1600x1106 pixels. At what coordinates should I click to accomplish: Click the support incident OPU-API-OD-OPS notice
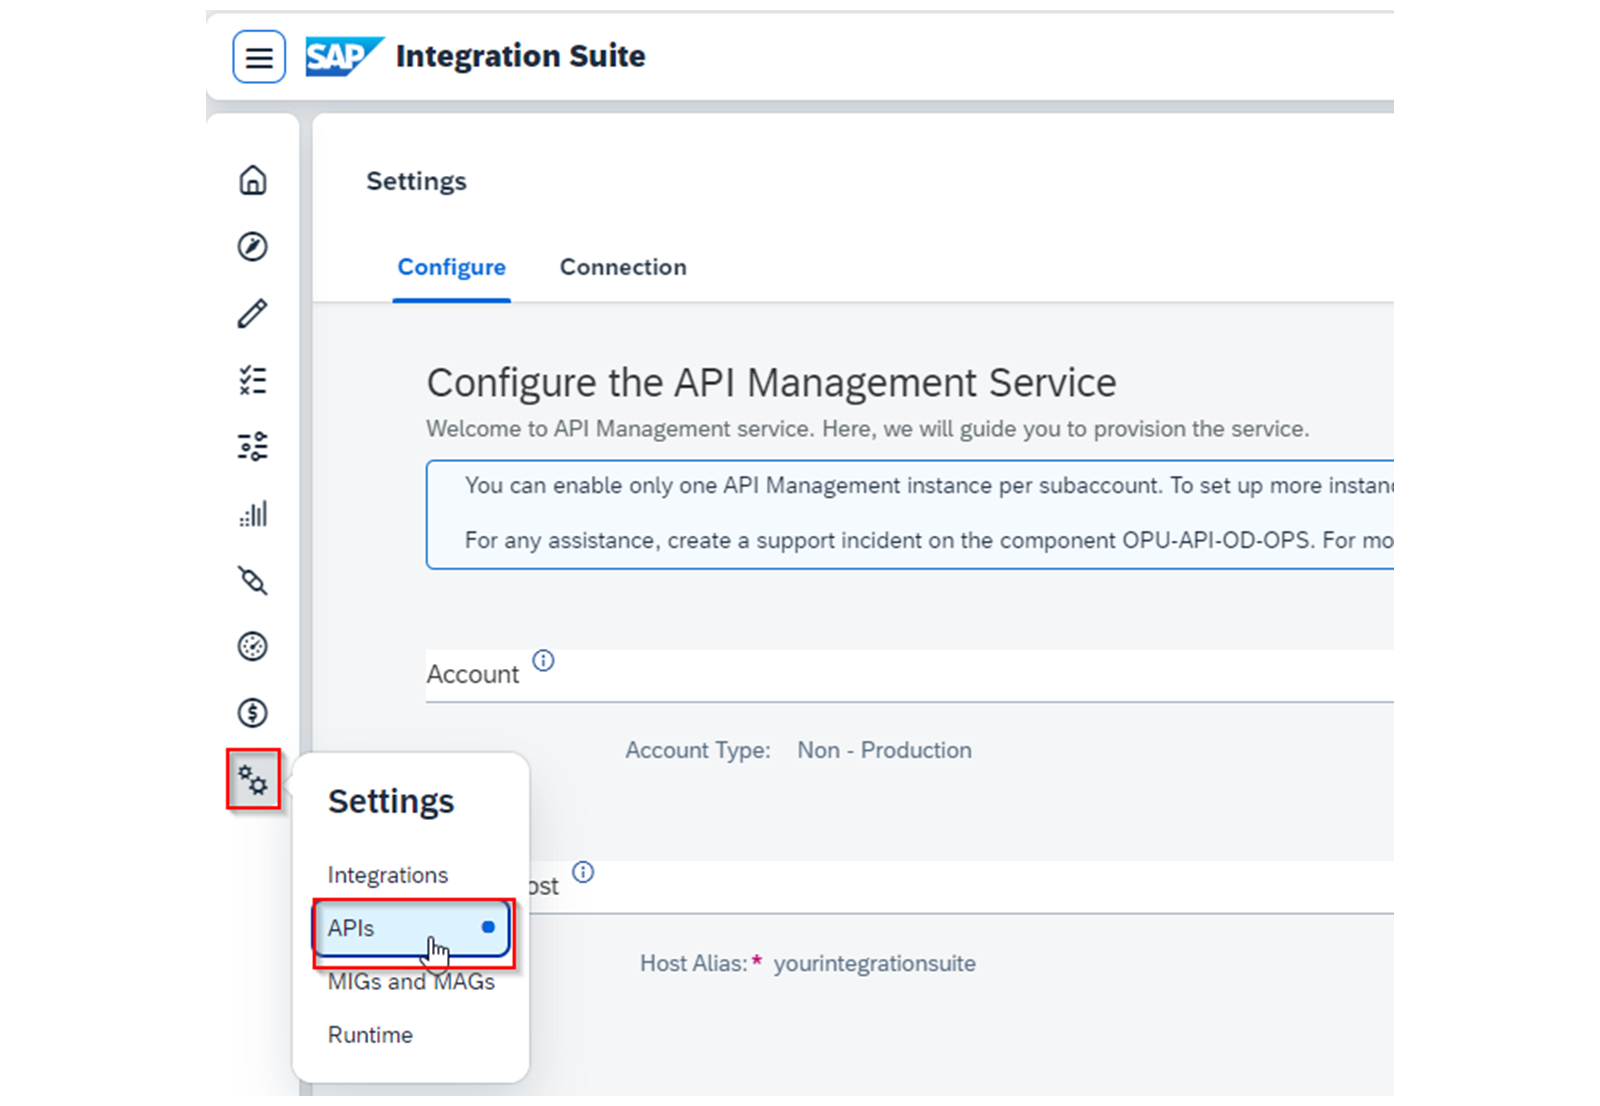coord(929,541)
